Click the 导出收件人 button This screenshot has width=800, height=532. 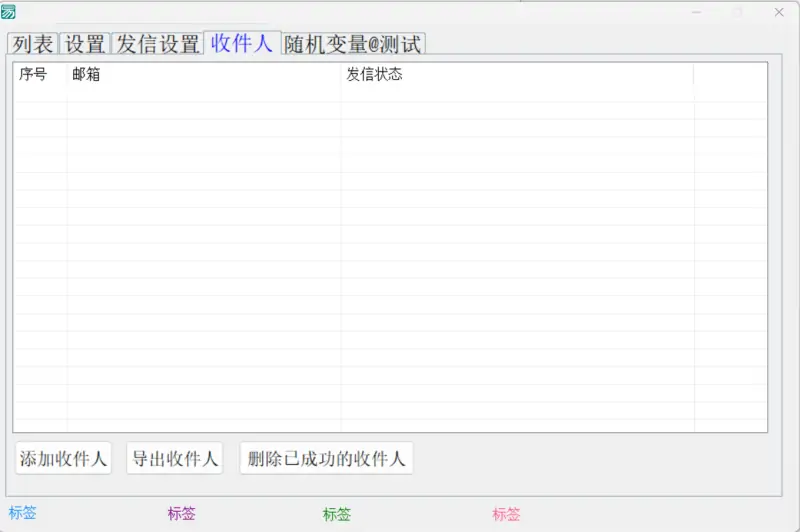175,459
